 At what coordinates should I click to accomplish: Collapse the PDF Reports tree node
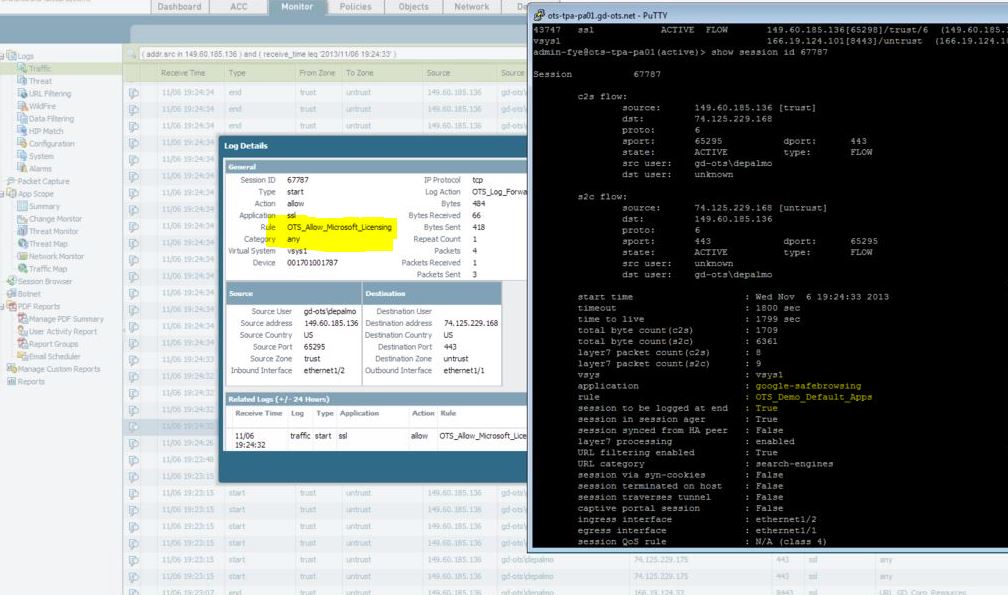point(3,307)
